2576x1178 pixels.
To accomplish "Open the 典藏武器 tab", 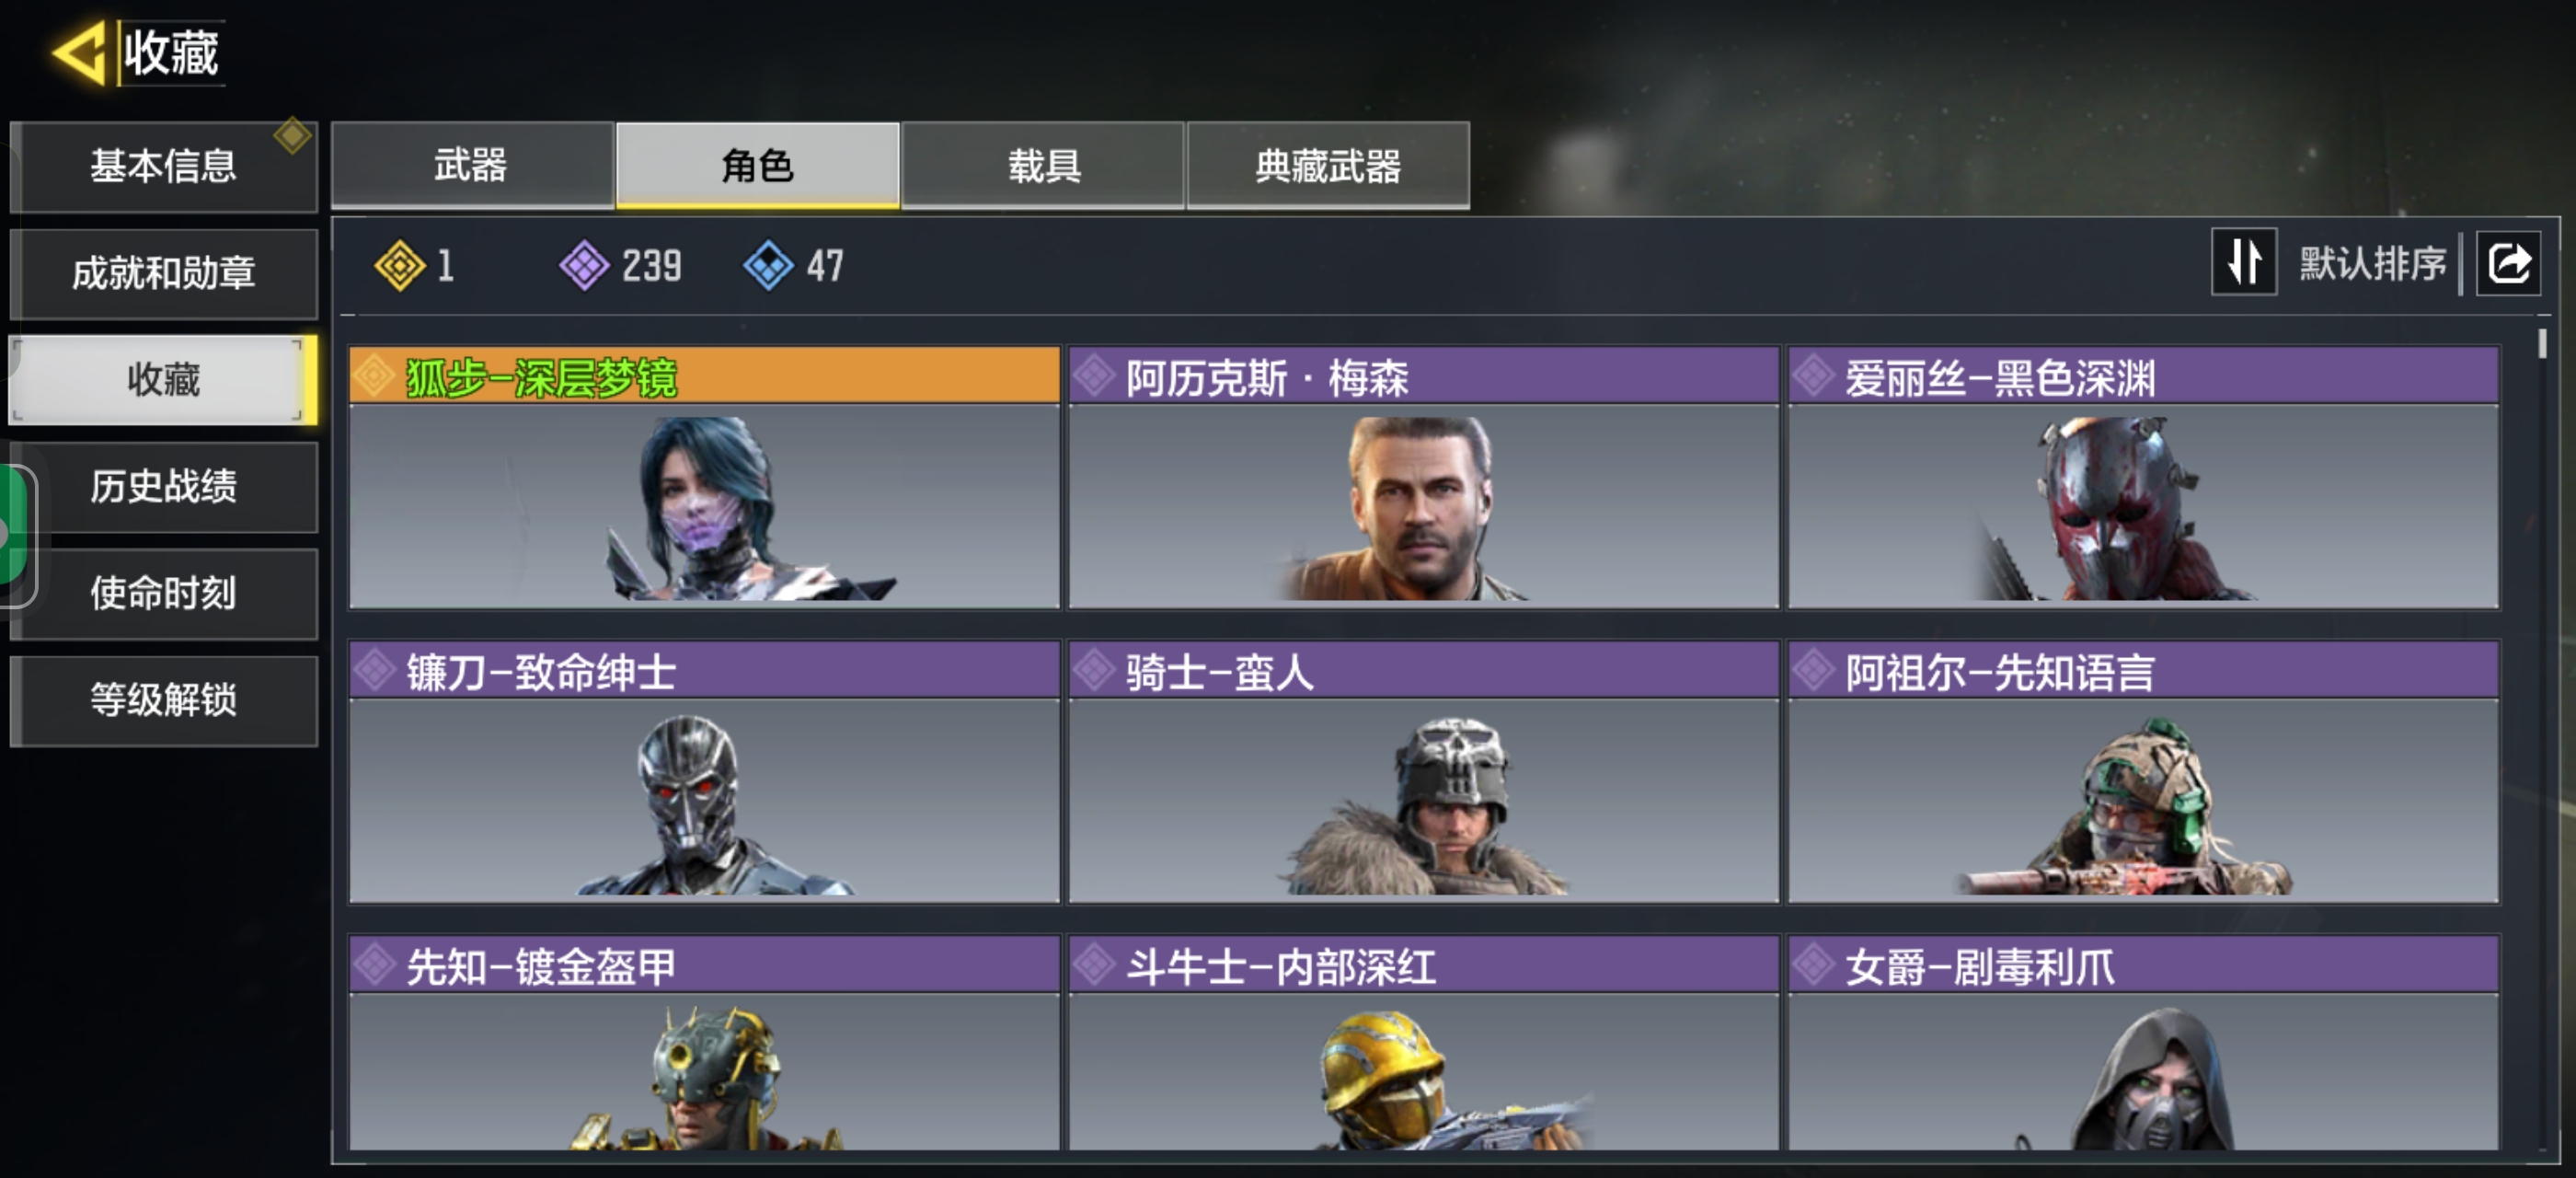I will click(x=1328, y=165).
